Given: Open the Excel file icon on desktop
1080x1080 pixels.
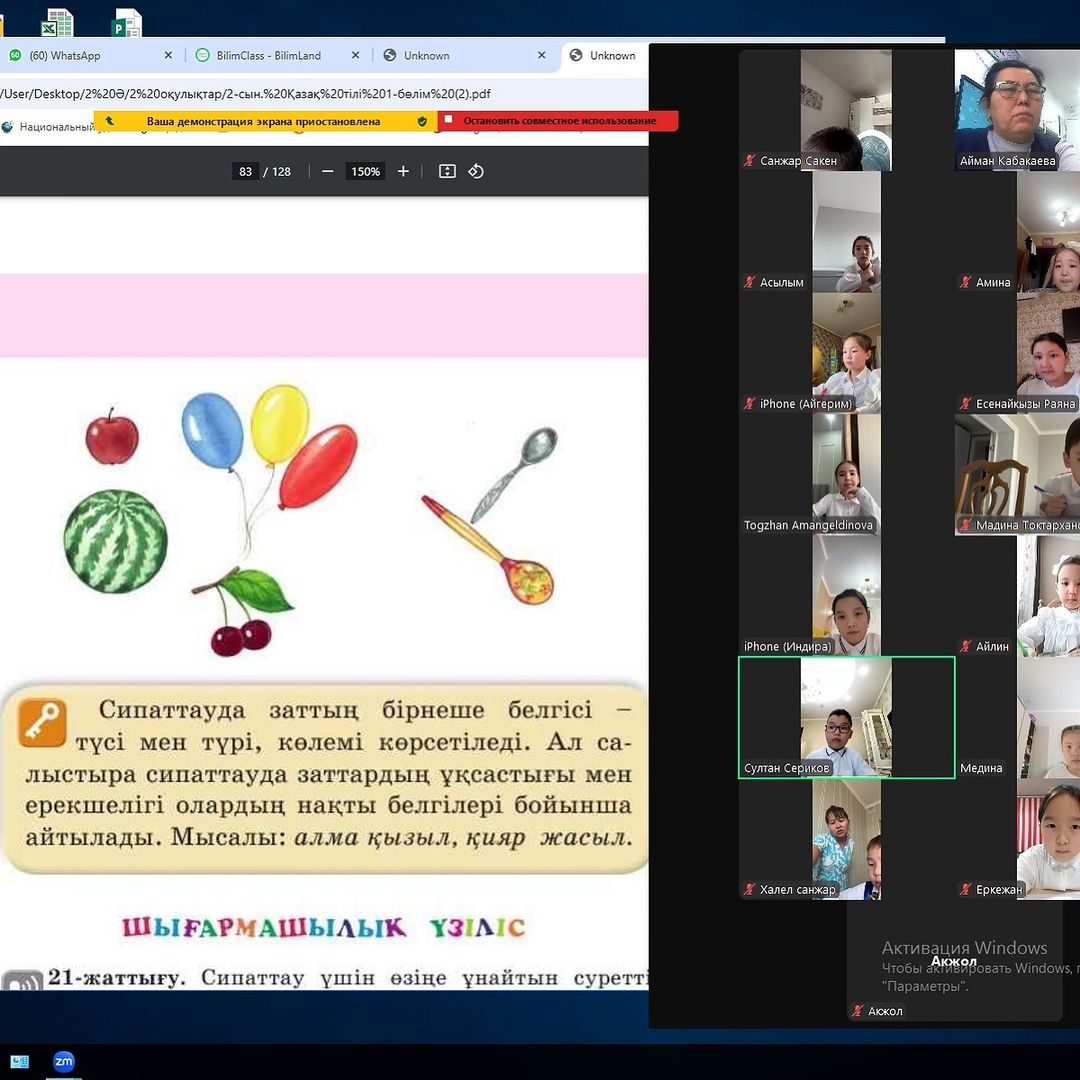Looking at the screenshot, I should click(56, 22).
